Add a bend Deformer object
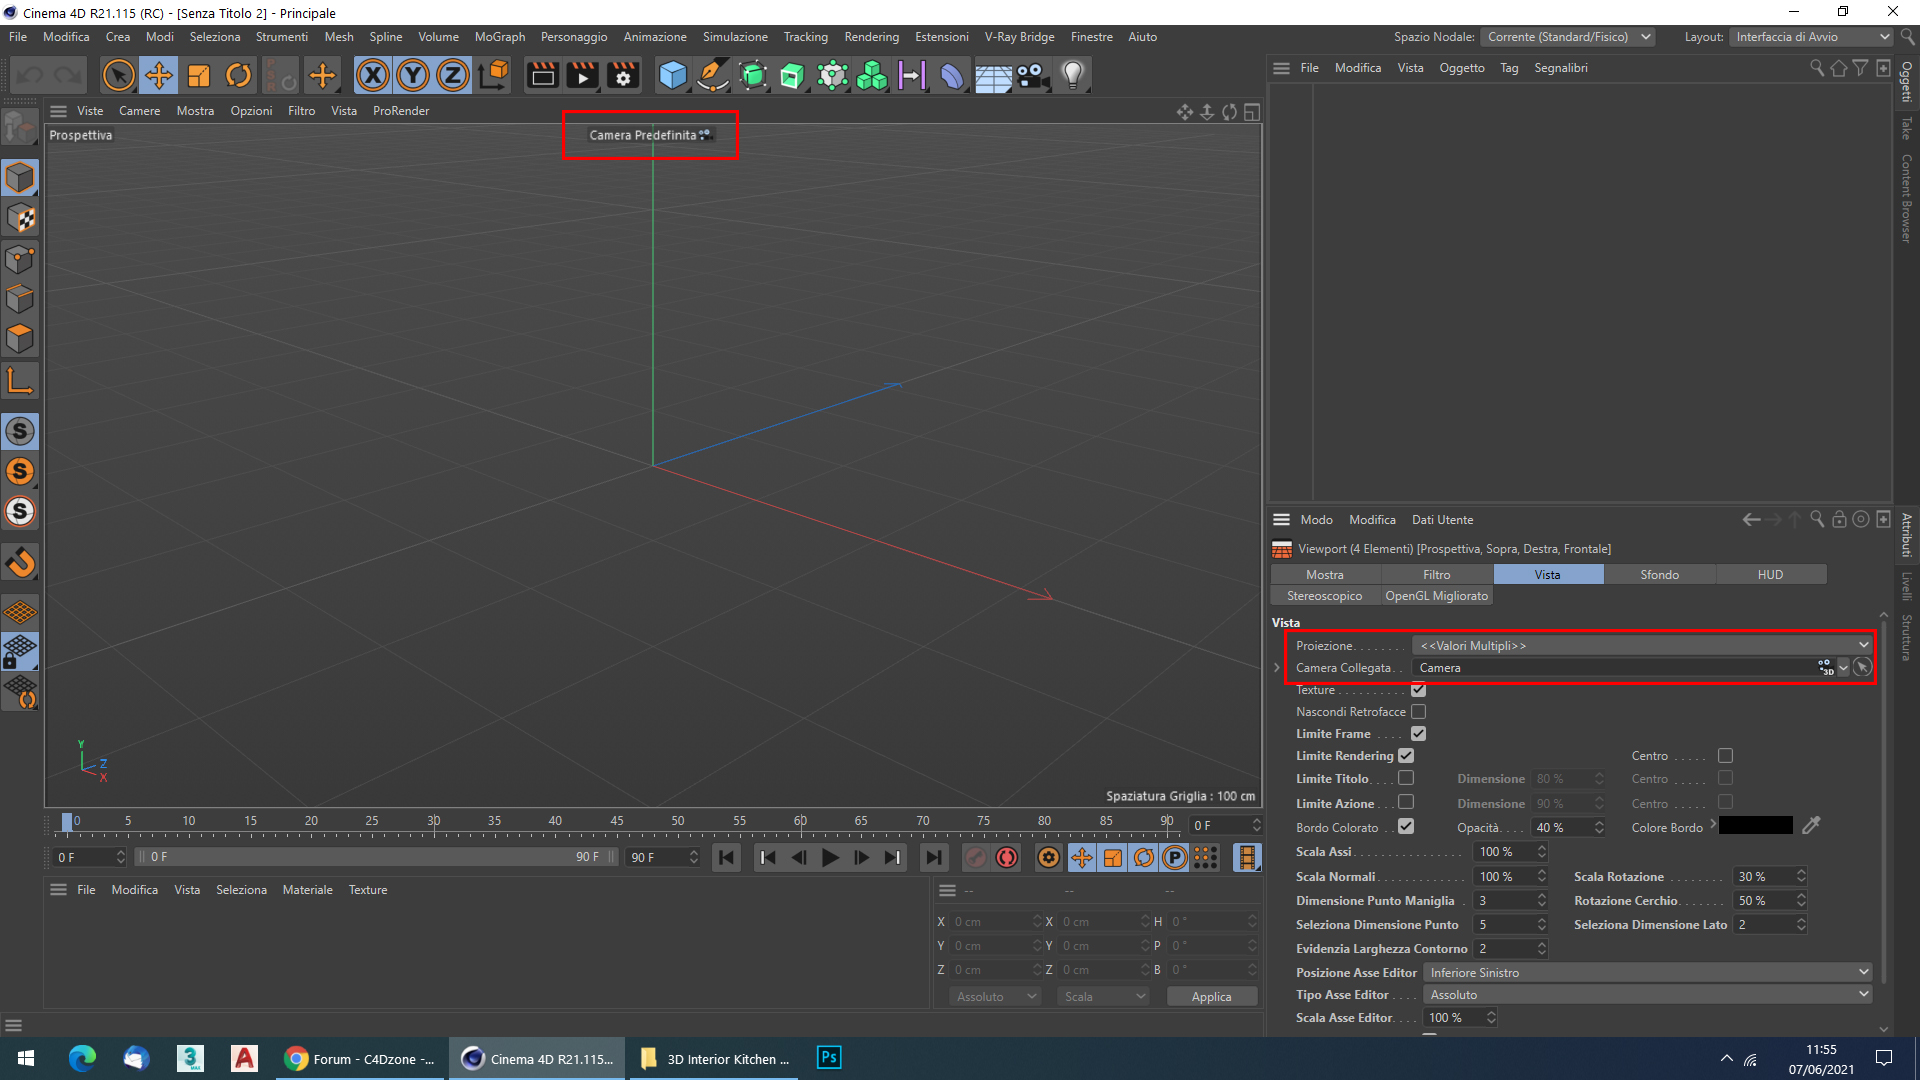The width and height of the screenshot is (1920, 1080). [x=952, y=75]
